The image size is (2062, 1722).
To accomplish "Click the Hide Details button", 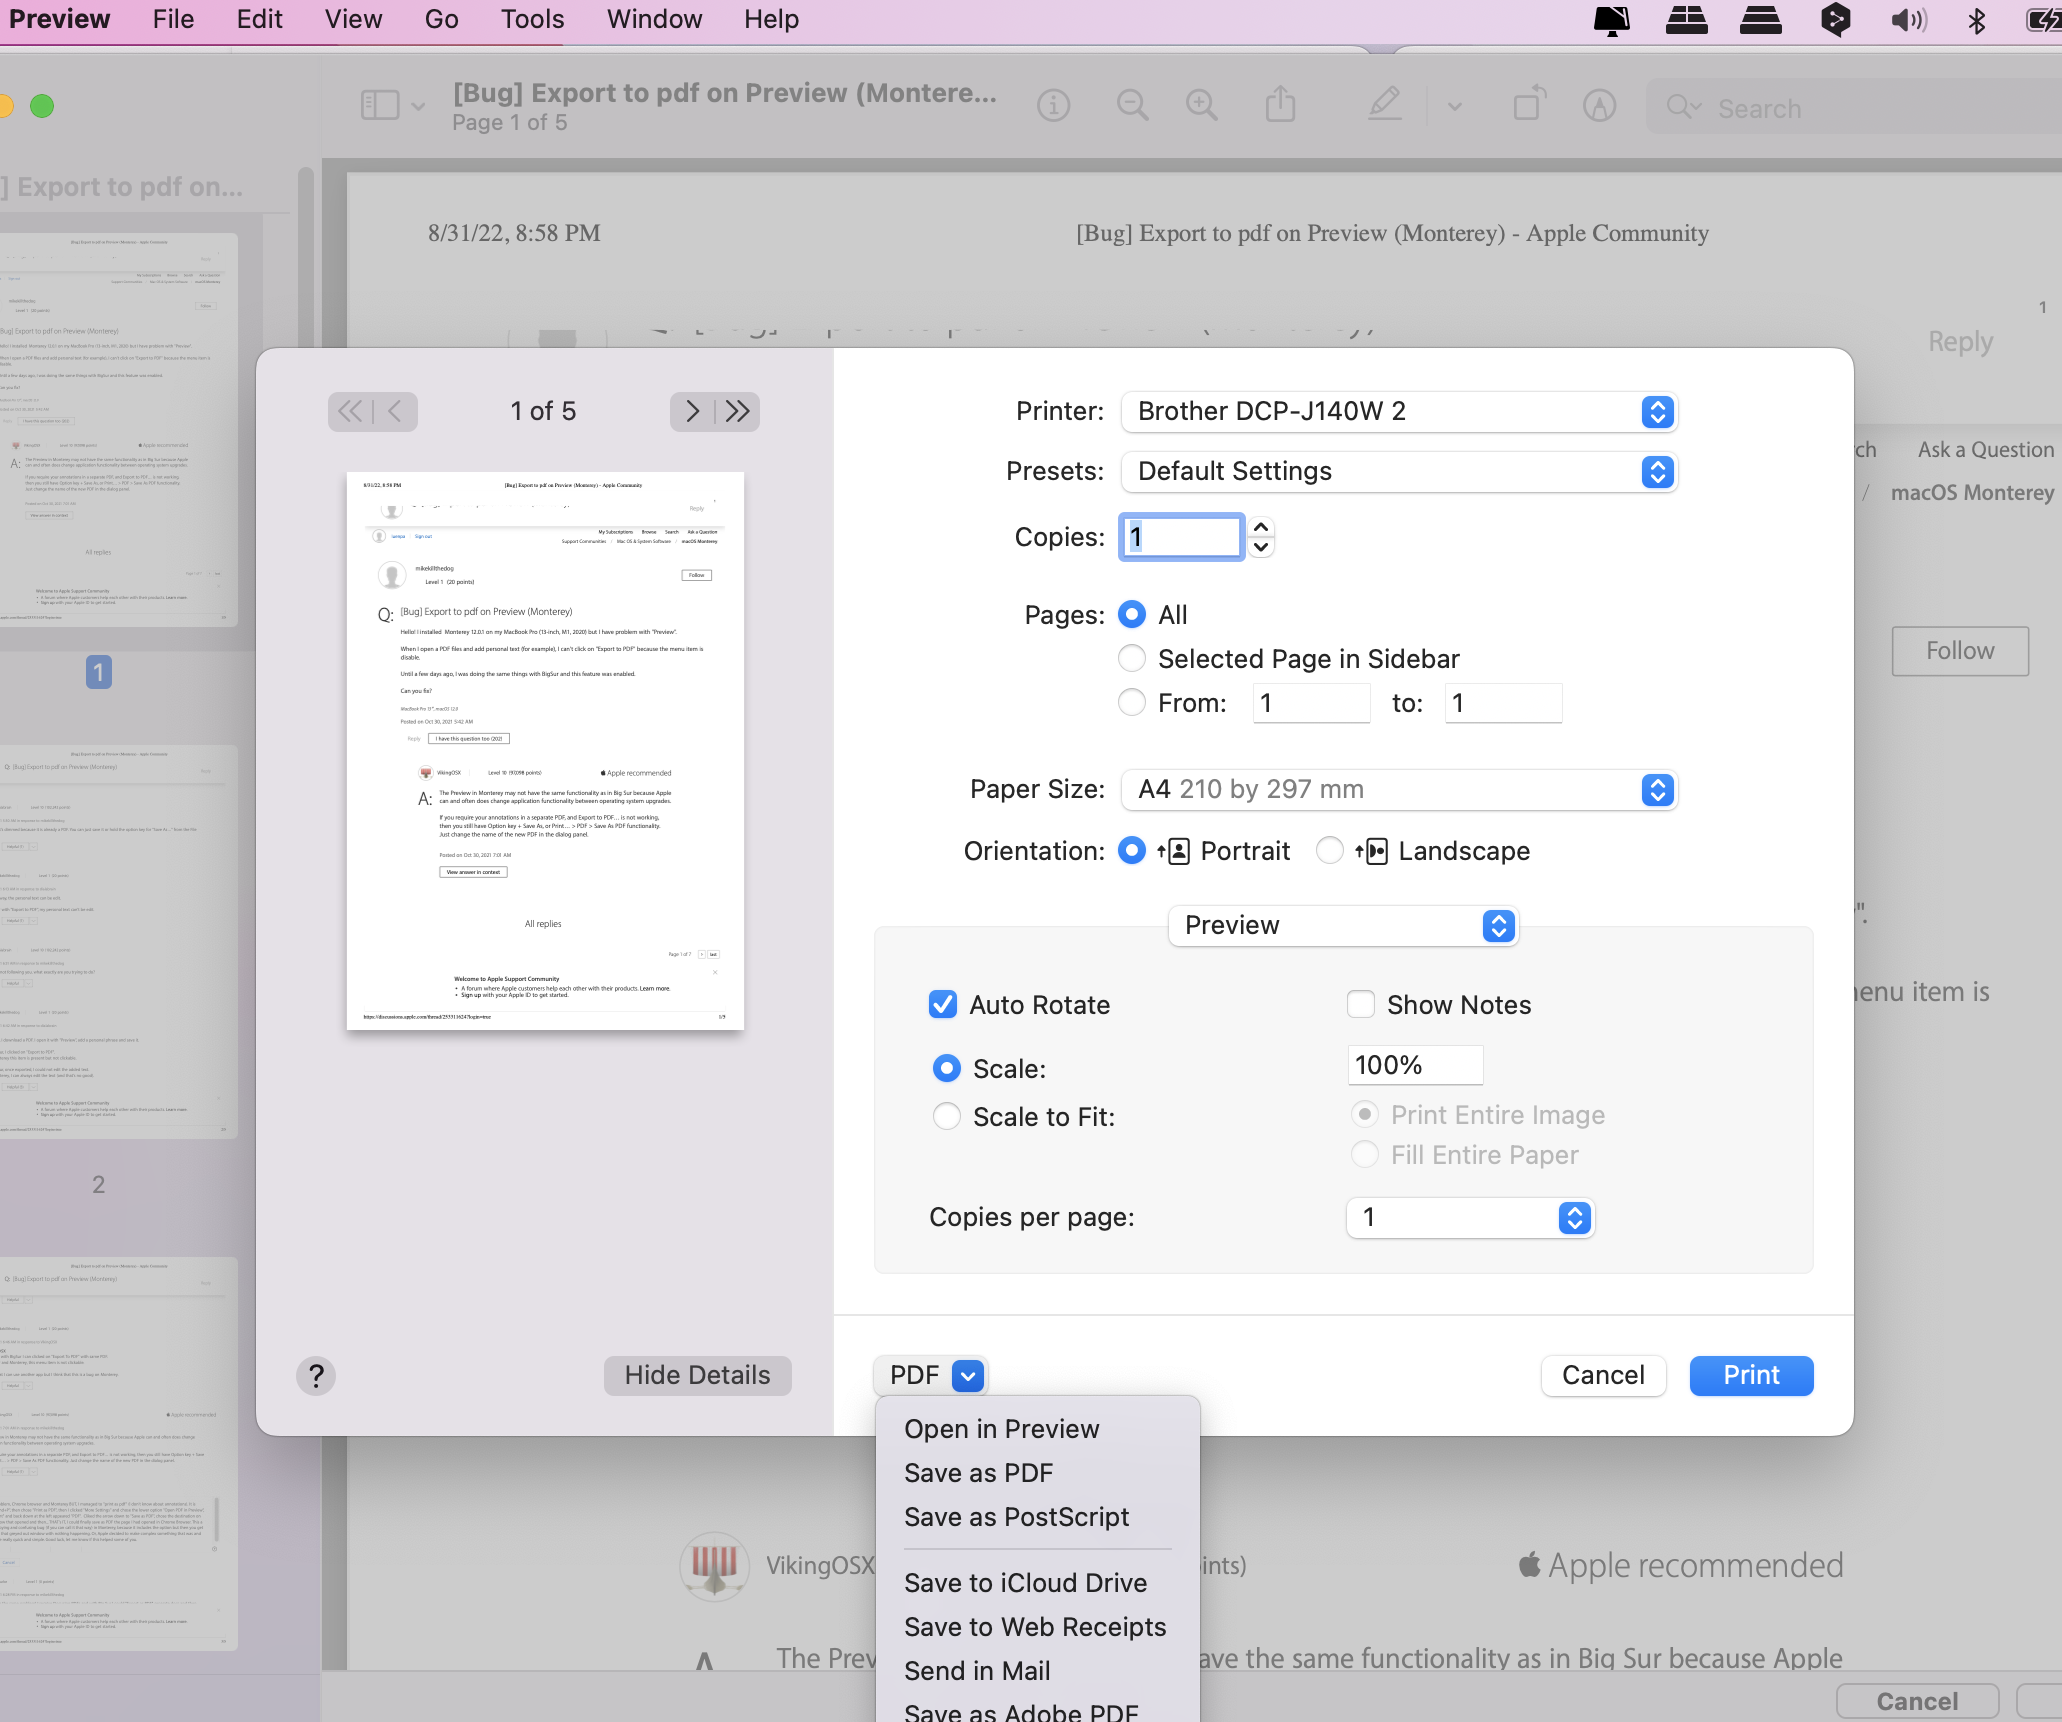I will click(x=697, y=1376).
